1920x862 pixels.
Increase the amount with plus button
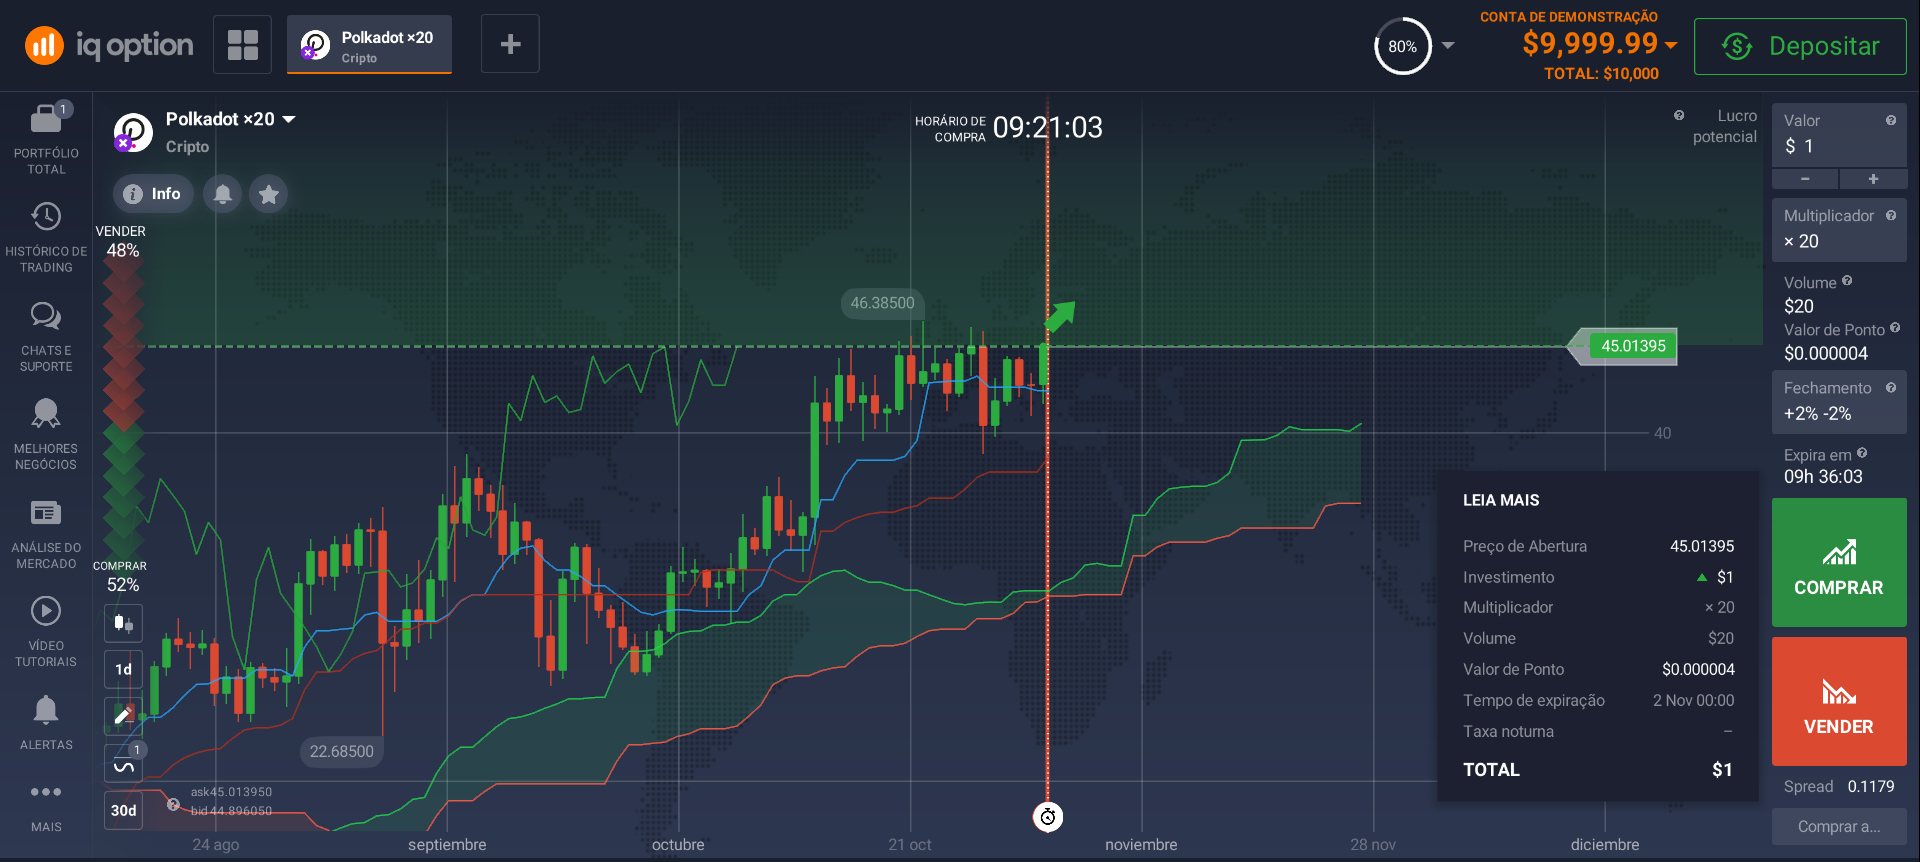pos(1873,179)
